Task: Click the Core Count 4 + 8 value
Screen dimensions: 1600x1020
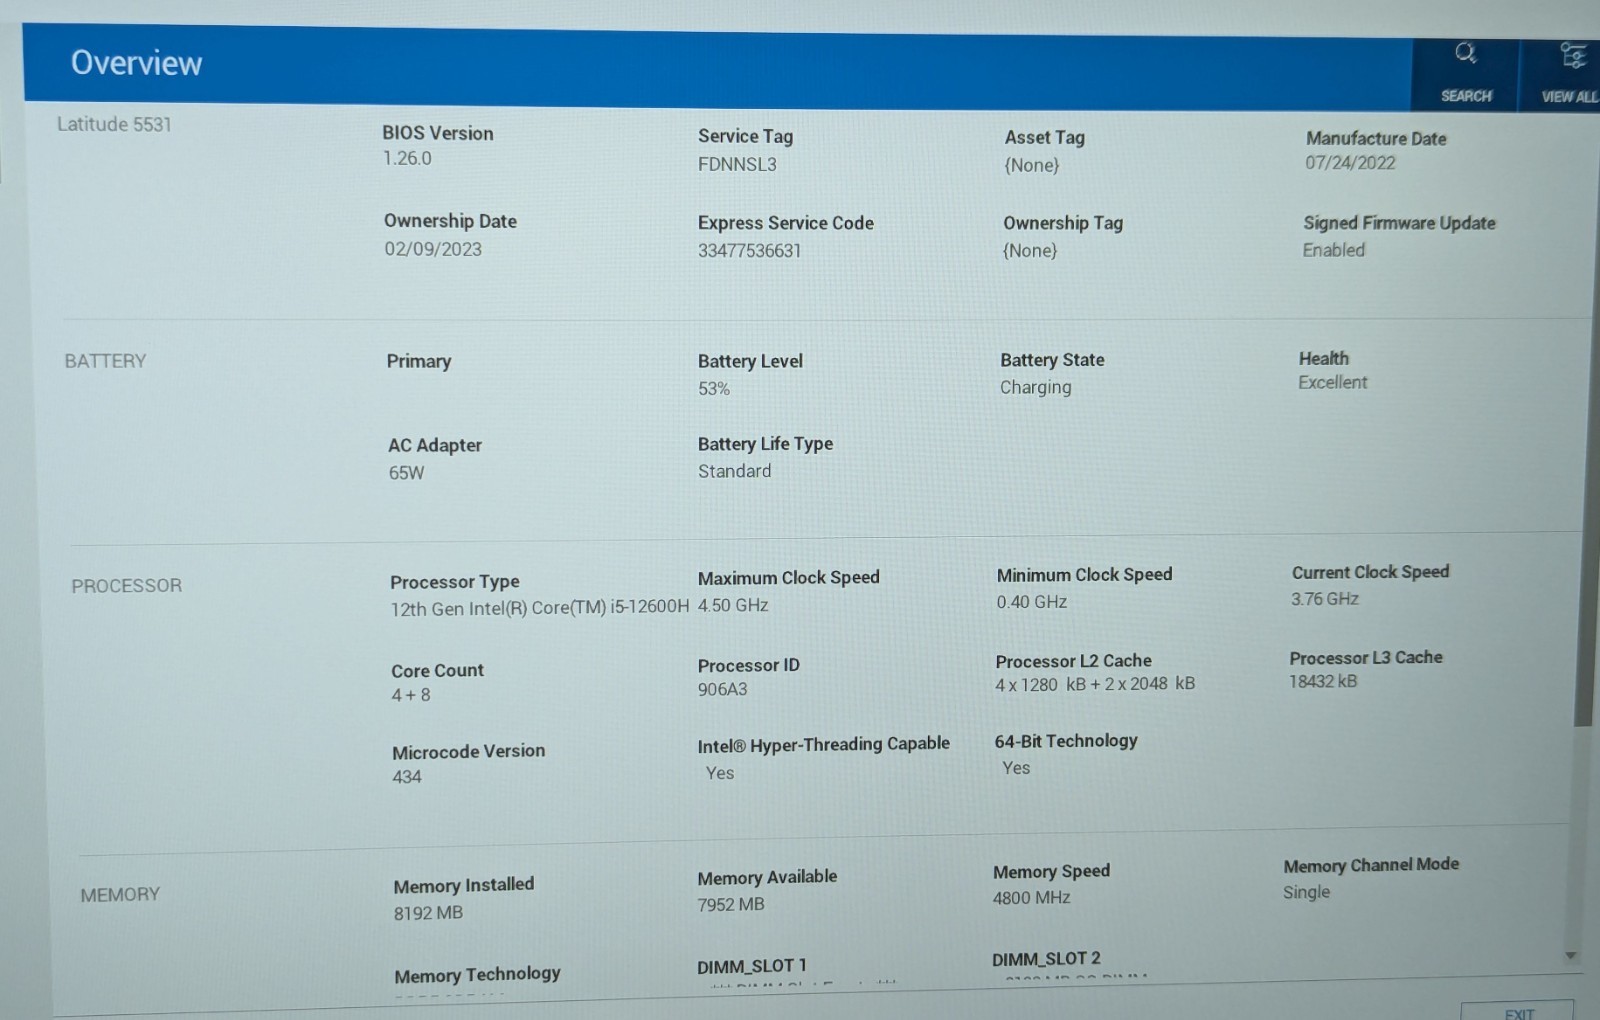Action: 411,695
